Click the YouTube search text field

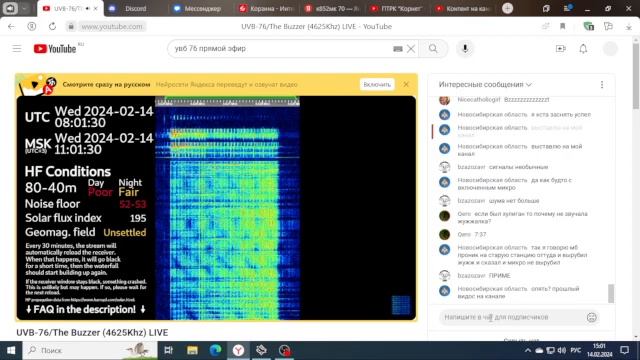point(282,49)
